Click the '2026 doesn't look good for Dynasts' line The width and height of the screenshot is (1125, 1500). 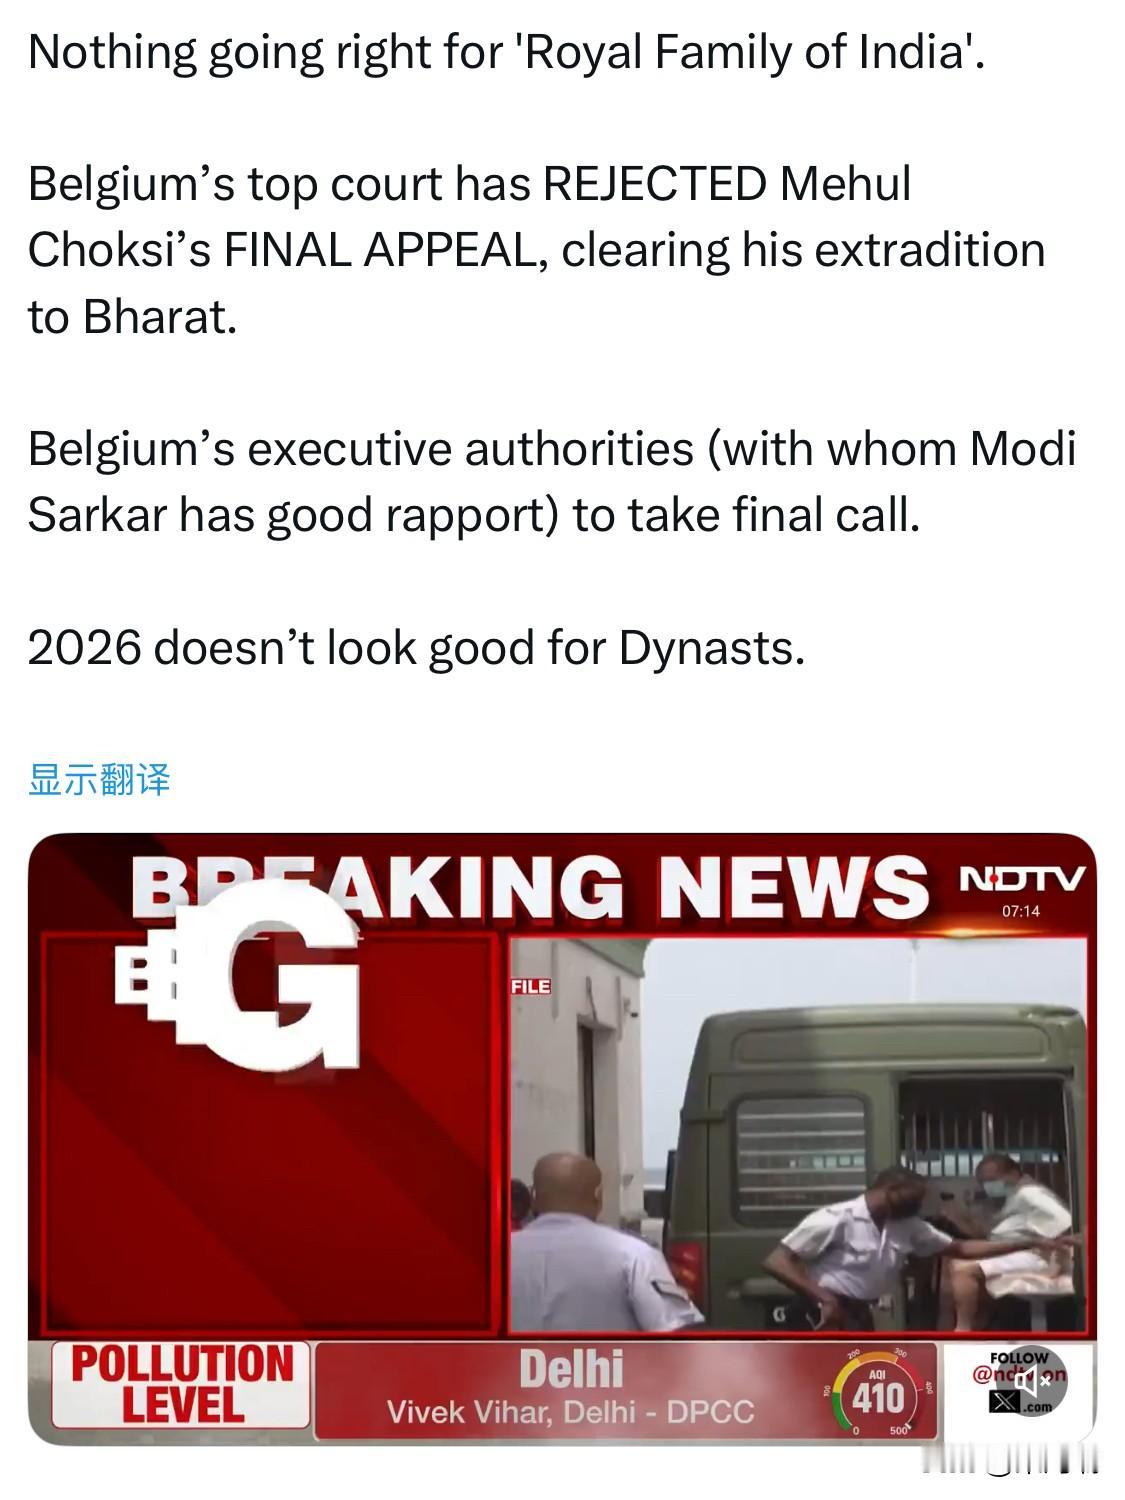[x=416, y=647]
